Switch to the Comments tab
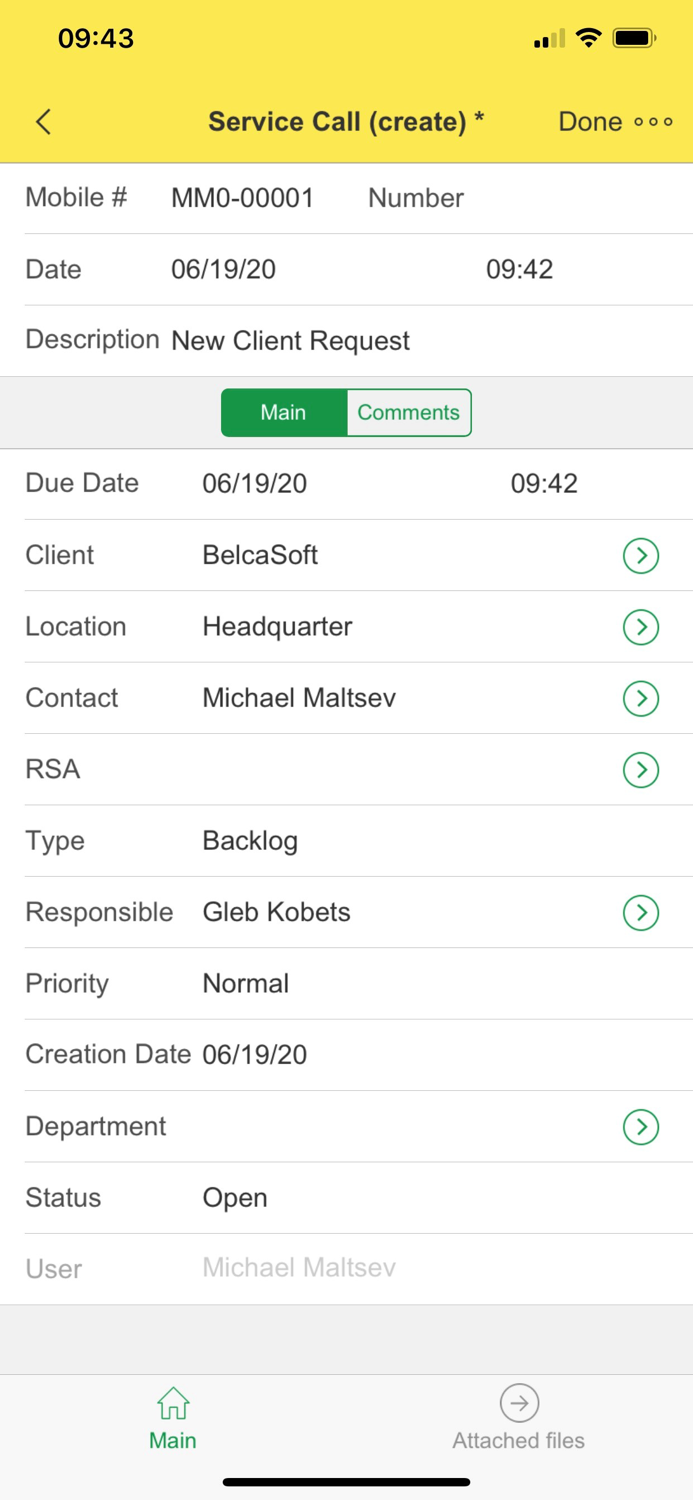The image size is (693, 1500). 408,412
